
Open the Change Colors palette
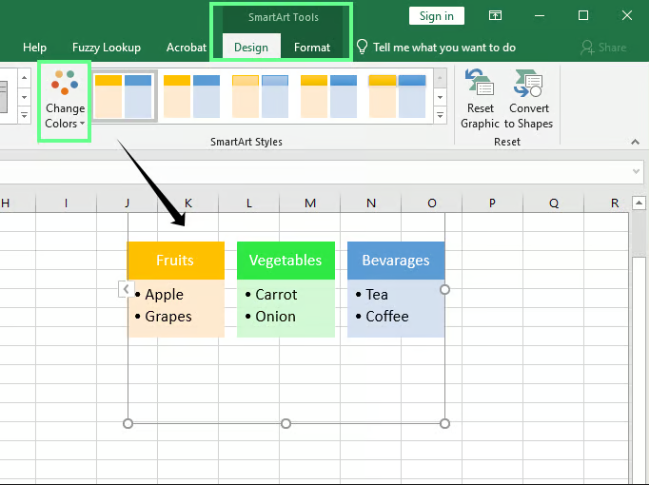(65, 101)
